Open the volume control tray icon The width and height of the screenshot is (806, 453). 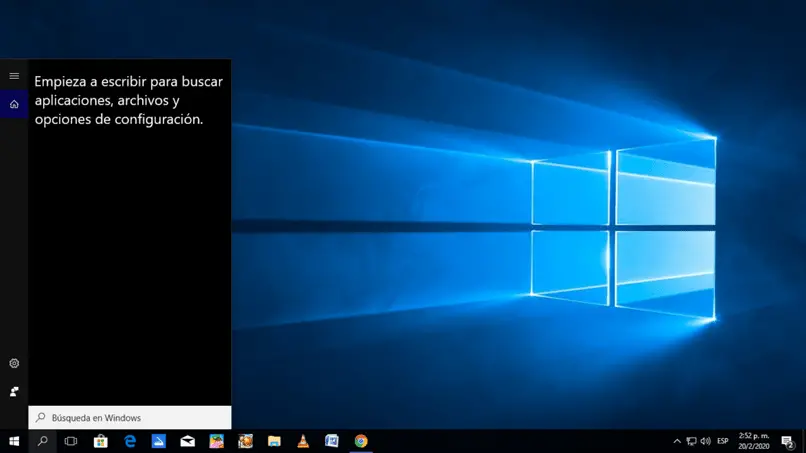click(x=705, y=441)
